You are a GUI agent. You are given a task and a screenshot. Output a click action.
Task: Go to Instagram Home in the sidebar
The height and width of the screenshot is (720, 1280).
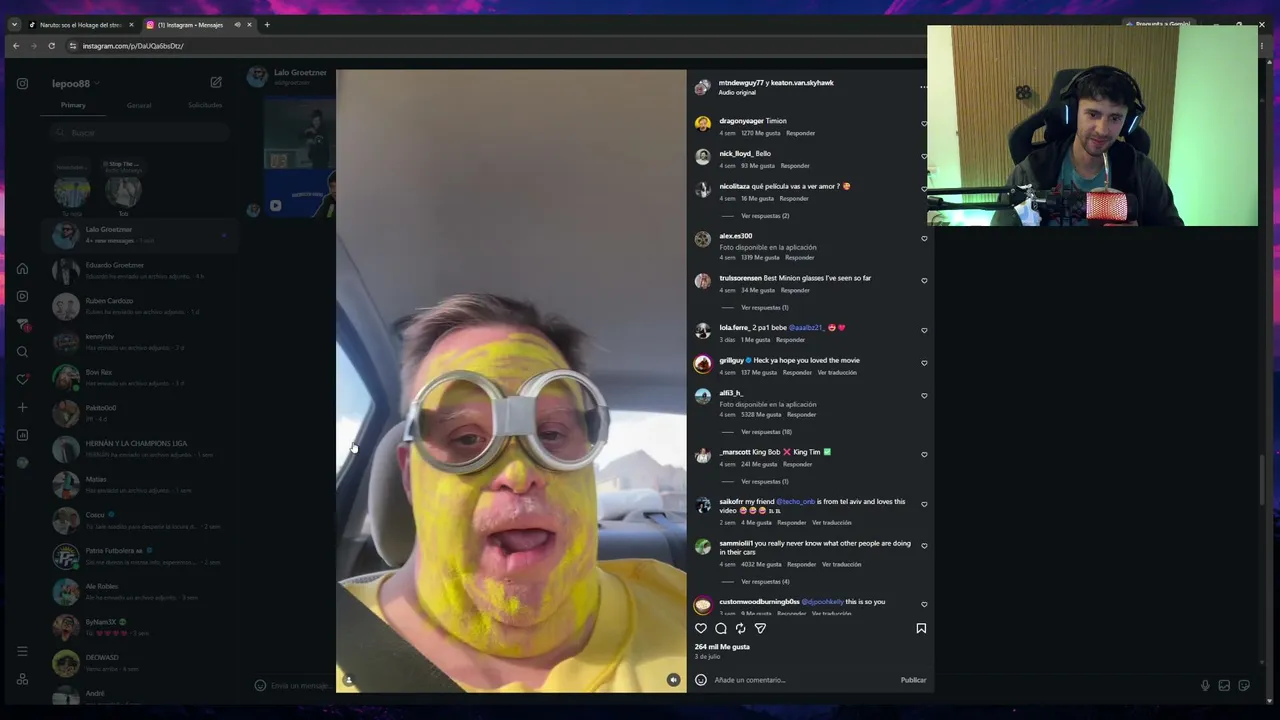22,268
